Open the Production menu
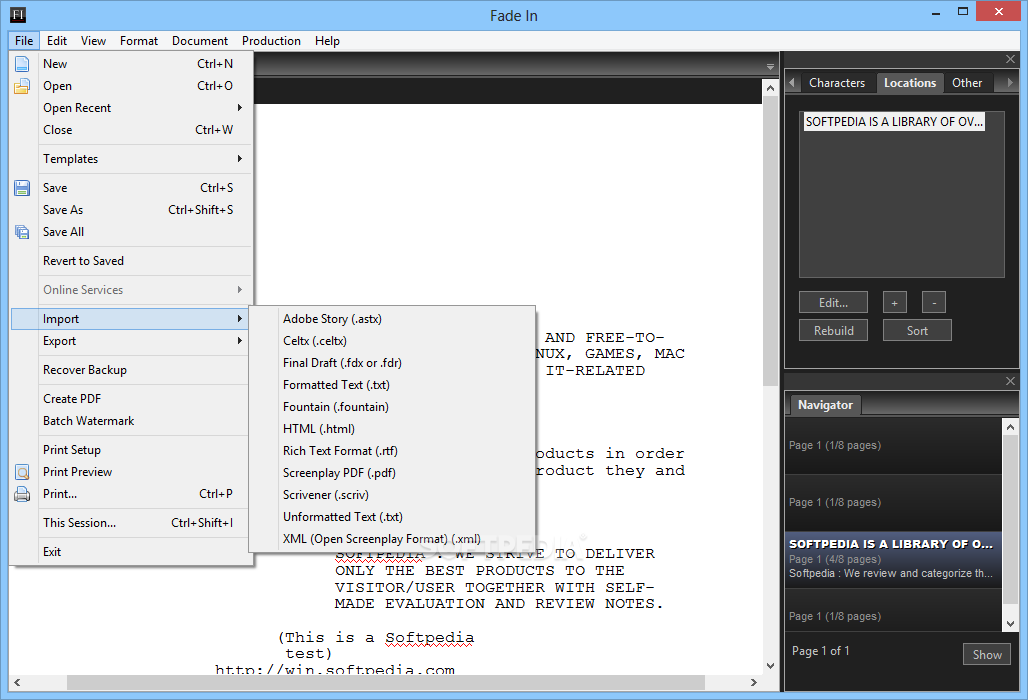This screenshot has height=700, width=1028. tap(271, 41)
